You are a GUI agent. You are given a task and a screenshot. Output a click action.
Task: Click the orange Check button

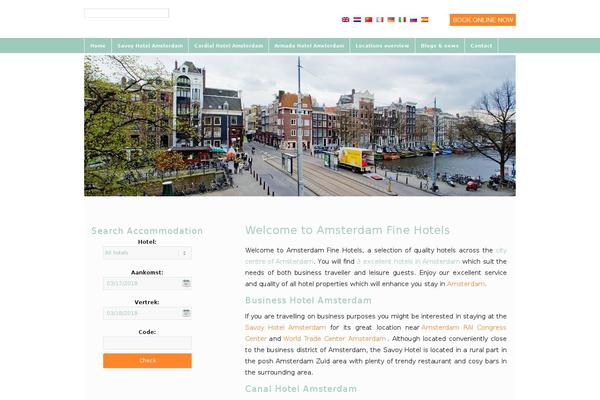147,361
